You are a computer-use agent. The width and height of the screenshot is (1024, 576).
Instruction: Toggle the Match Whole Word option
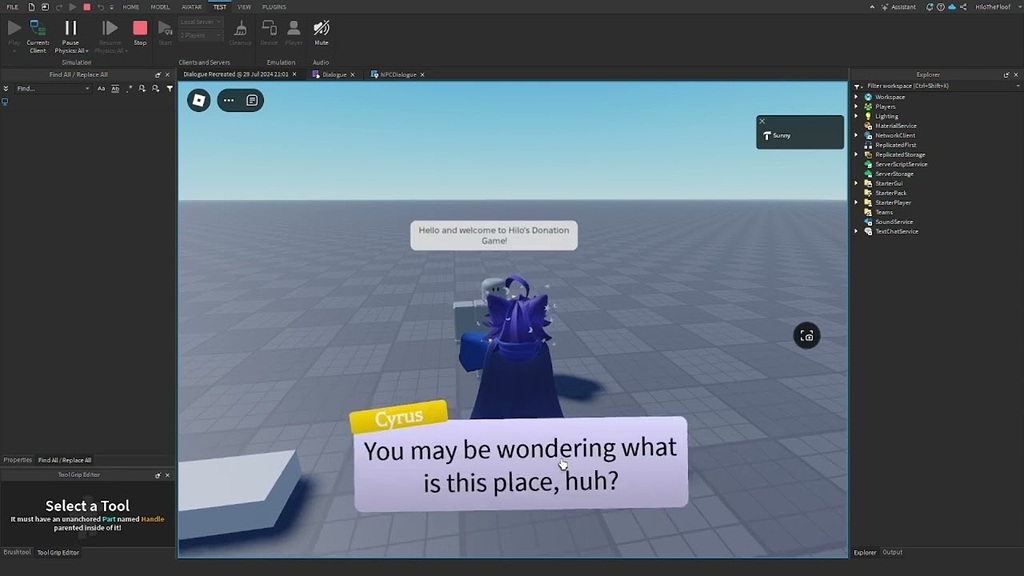point(115,88)
